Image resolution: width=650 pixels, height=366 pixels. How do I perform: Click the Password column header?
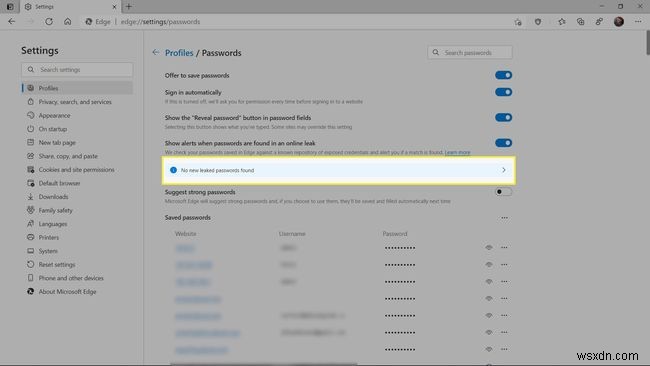click(395, 234)
